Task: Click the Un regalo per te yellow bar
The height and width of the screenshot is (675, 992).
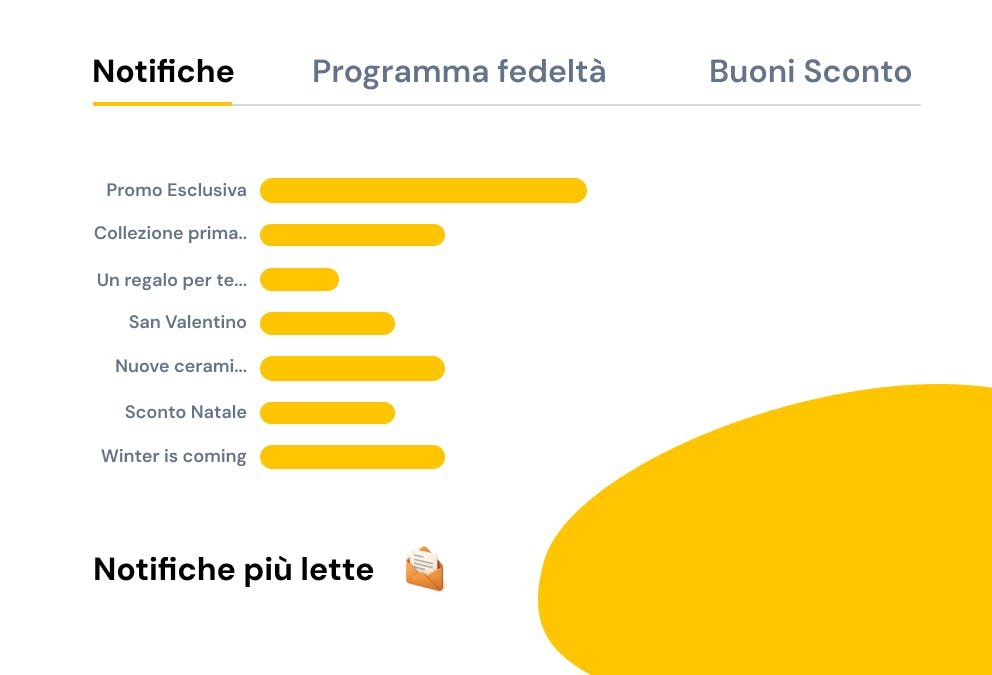Action: (x=299, y=279)
